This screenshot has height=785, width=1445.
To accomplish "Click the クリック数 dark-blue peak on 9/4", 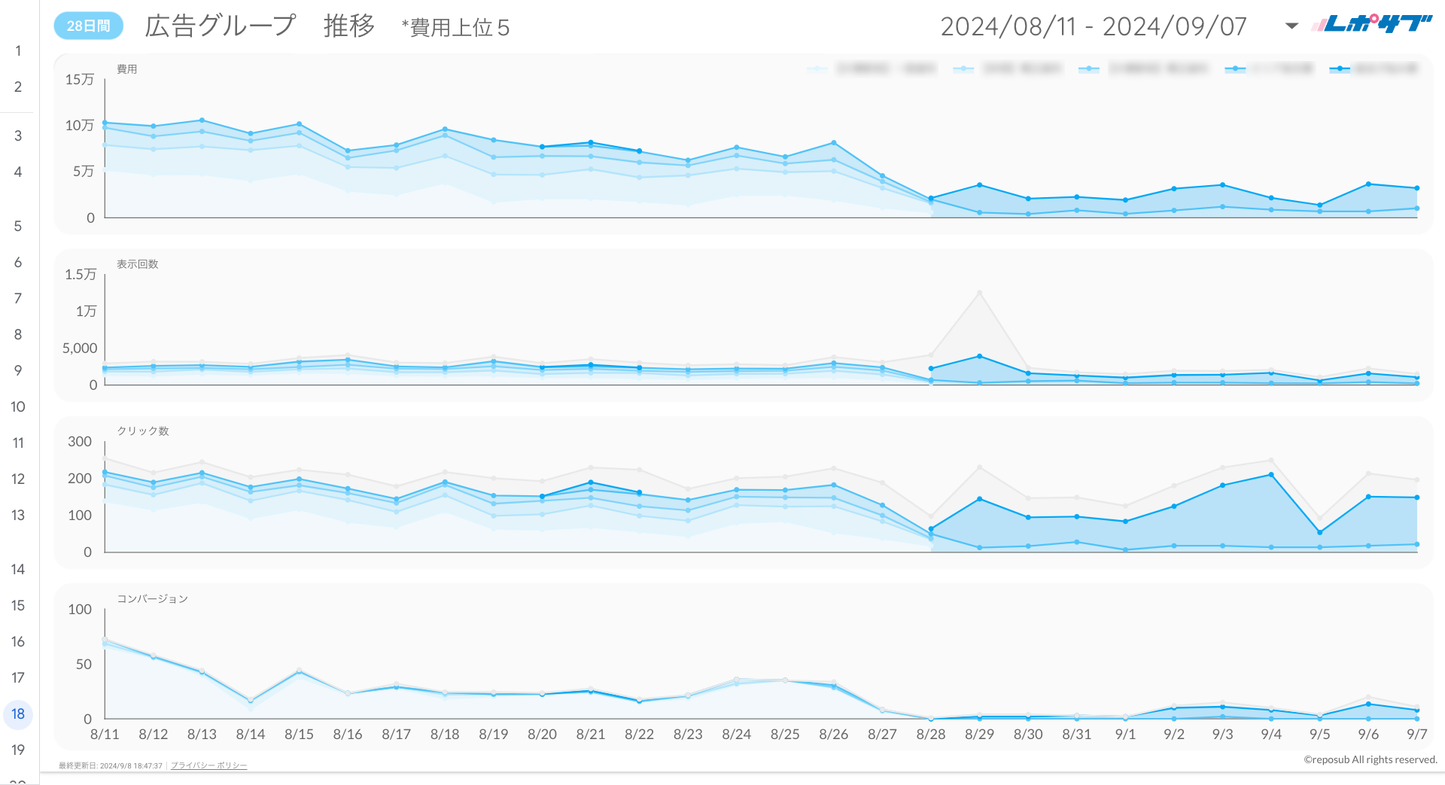I will pyautogui.click(x=1271, y=475).
